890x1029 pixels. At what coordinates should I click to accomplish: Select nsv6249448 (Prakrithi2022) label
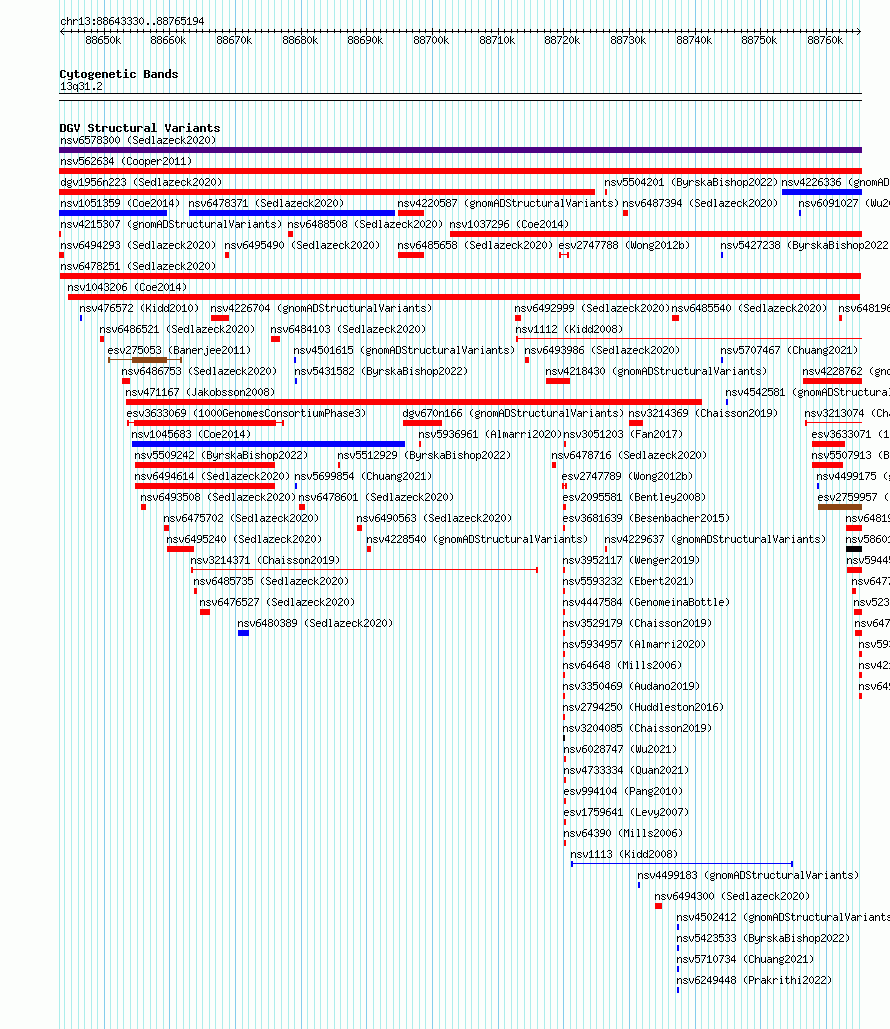pos(753,980)
